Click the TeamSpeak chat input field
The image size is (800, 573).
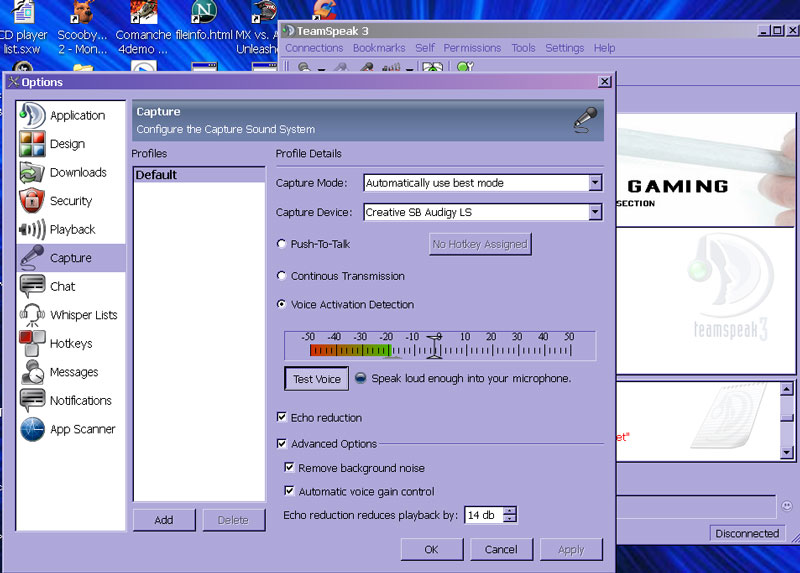click(x=696, y=506)
